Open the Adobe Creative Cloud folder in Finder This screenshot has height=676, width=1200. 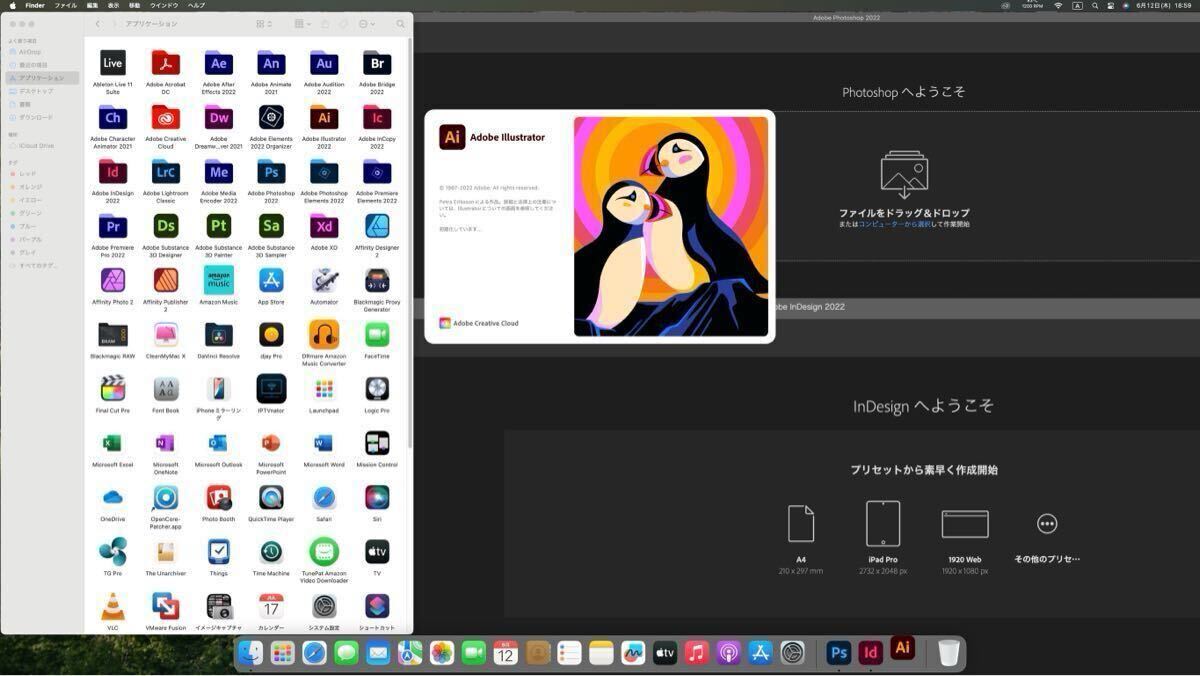[165, 118]
